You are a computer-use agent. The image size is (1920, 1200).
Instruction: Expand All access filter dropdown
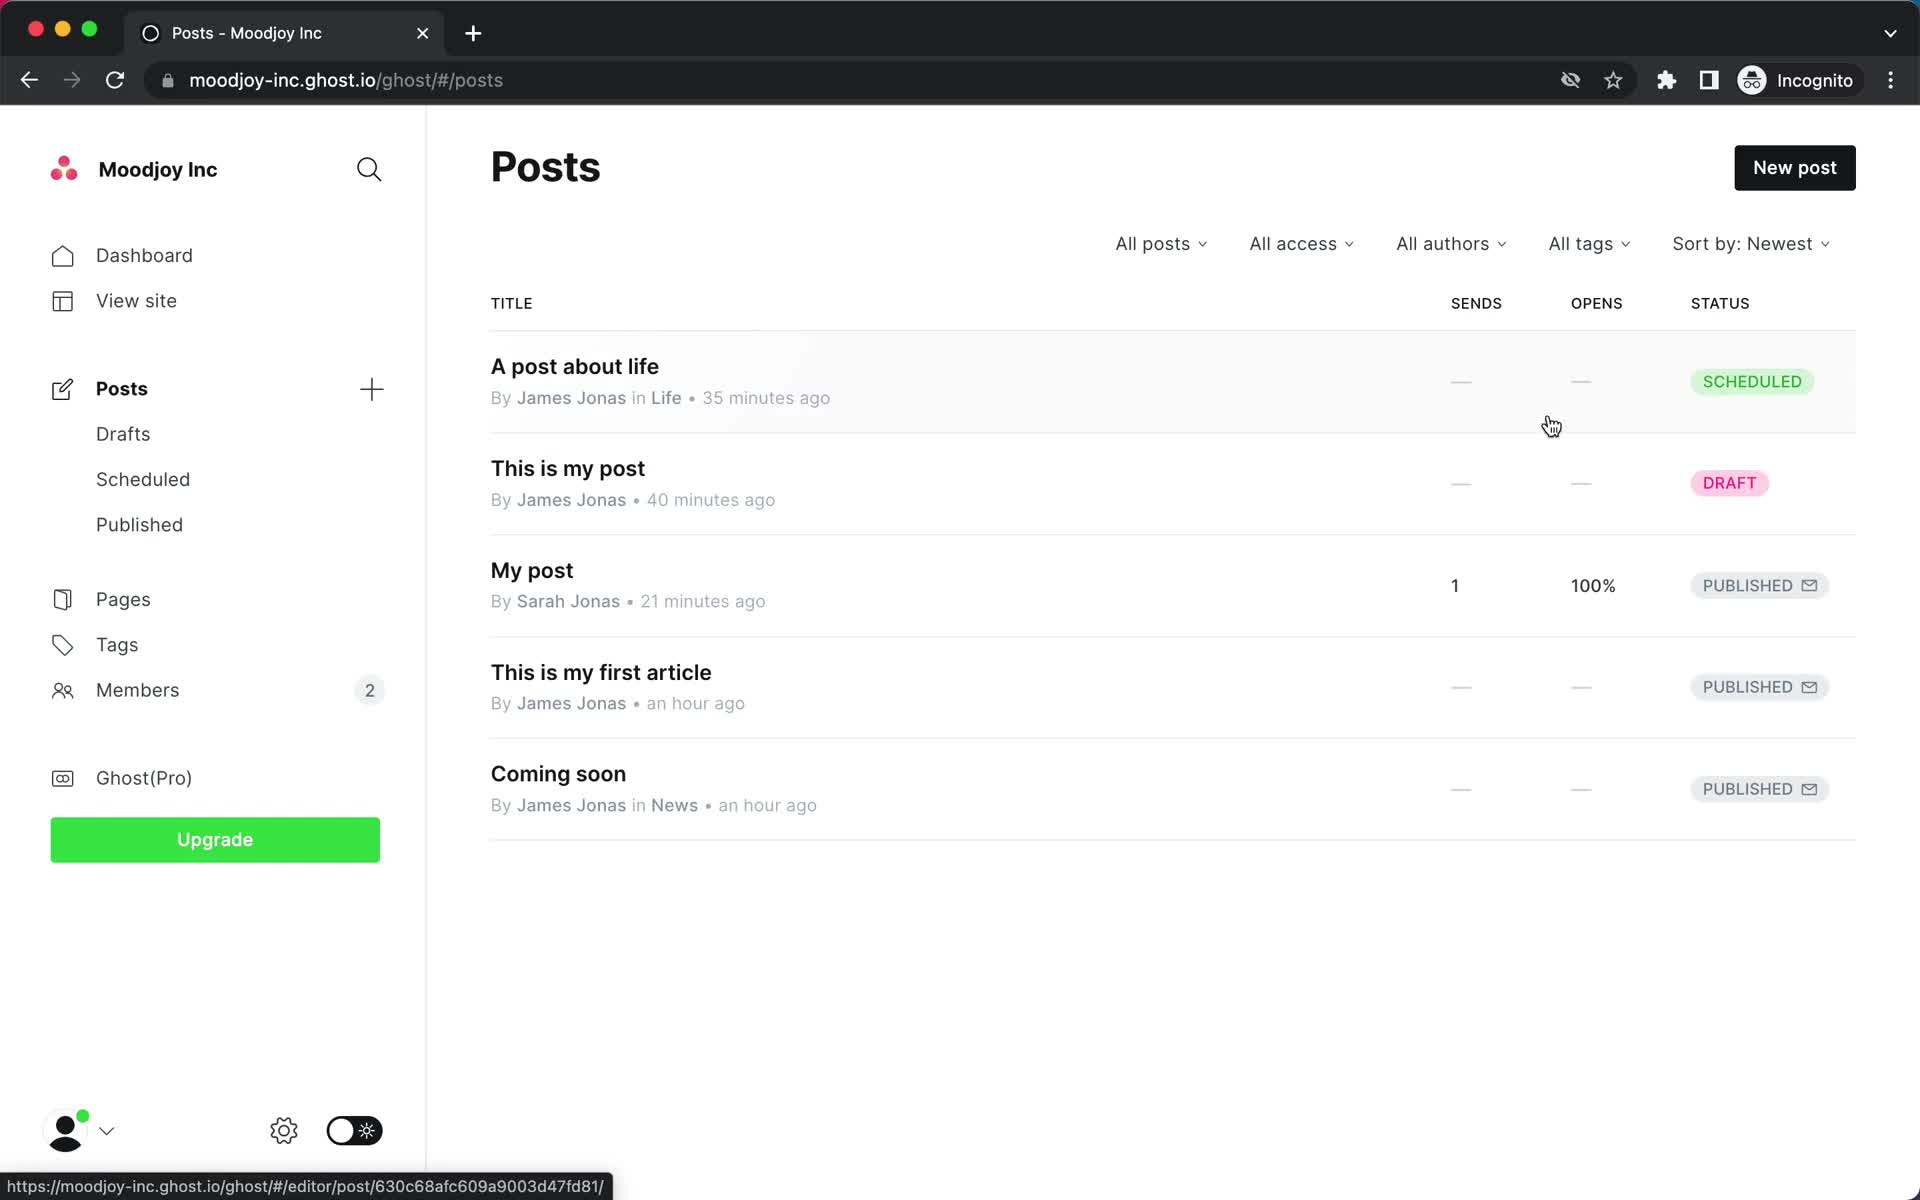(x=1301, y=244)
